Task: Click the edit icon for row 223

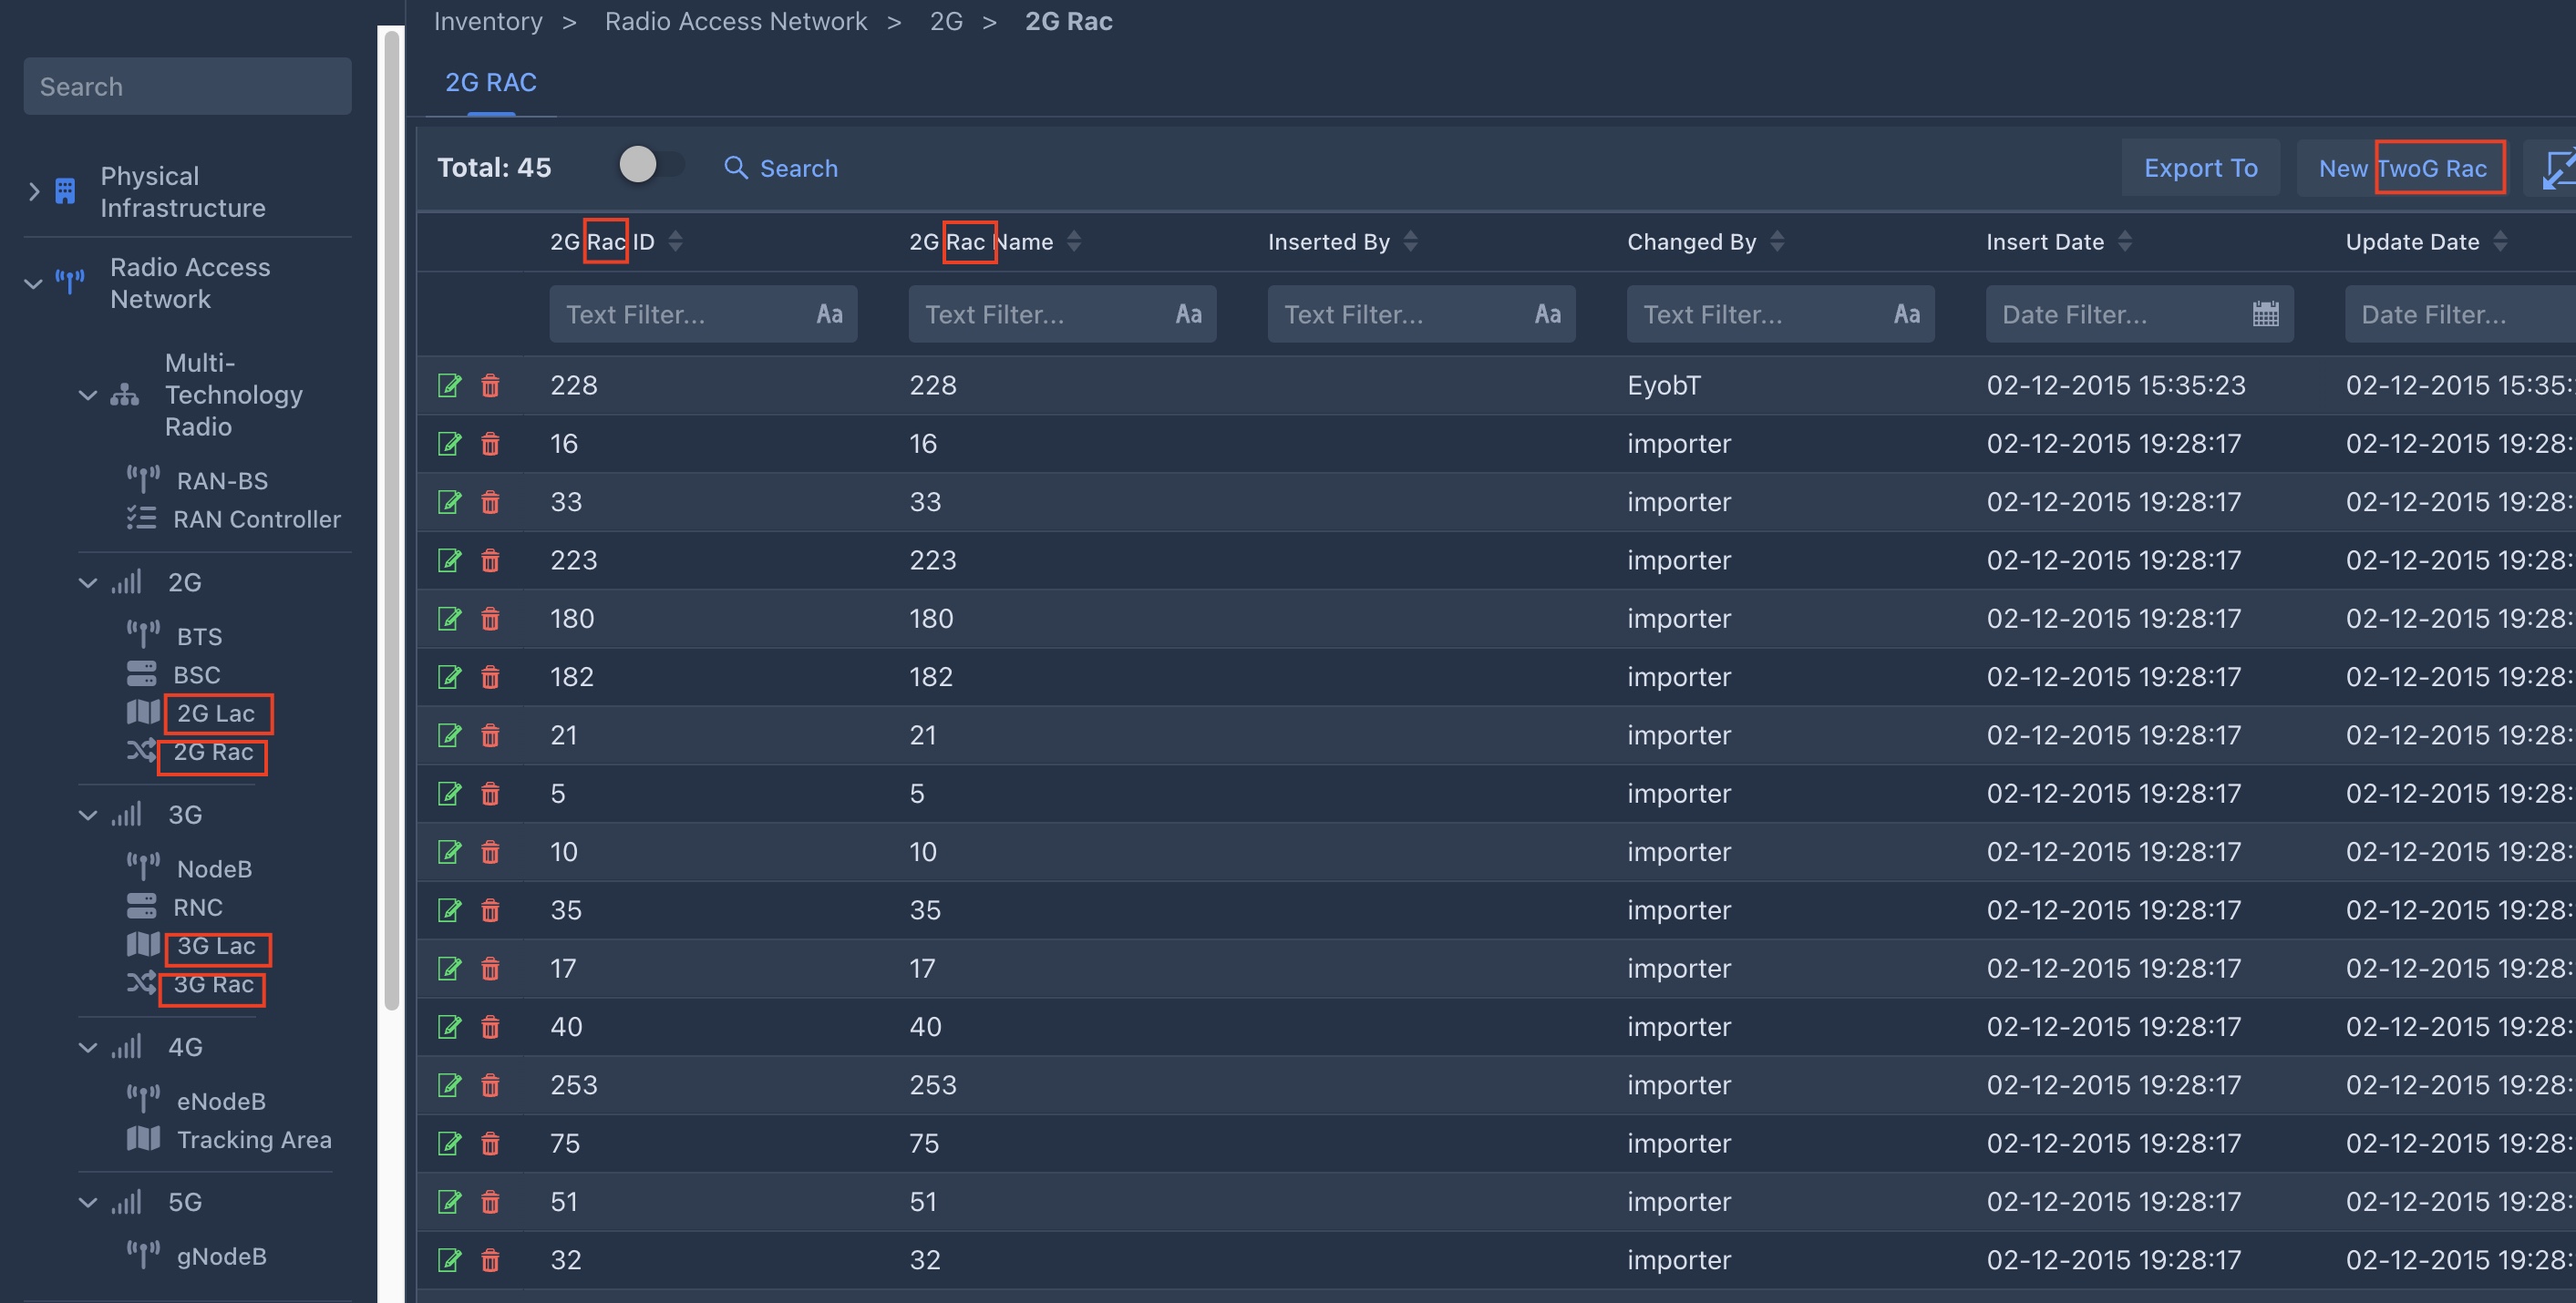Action: 449,560
